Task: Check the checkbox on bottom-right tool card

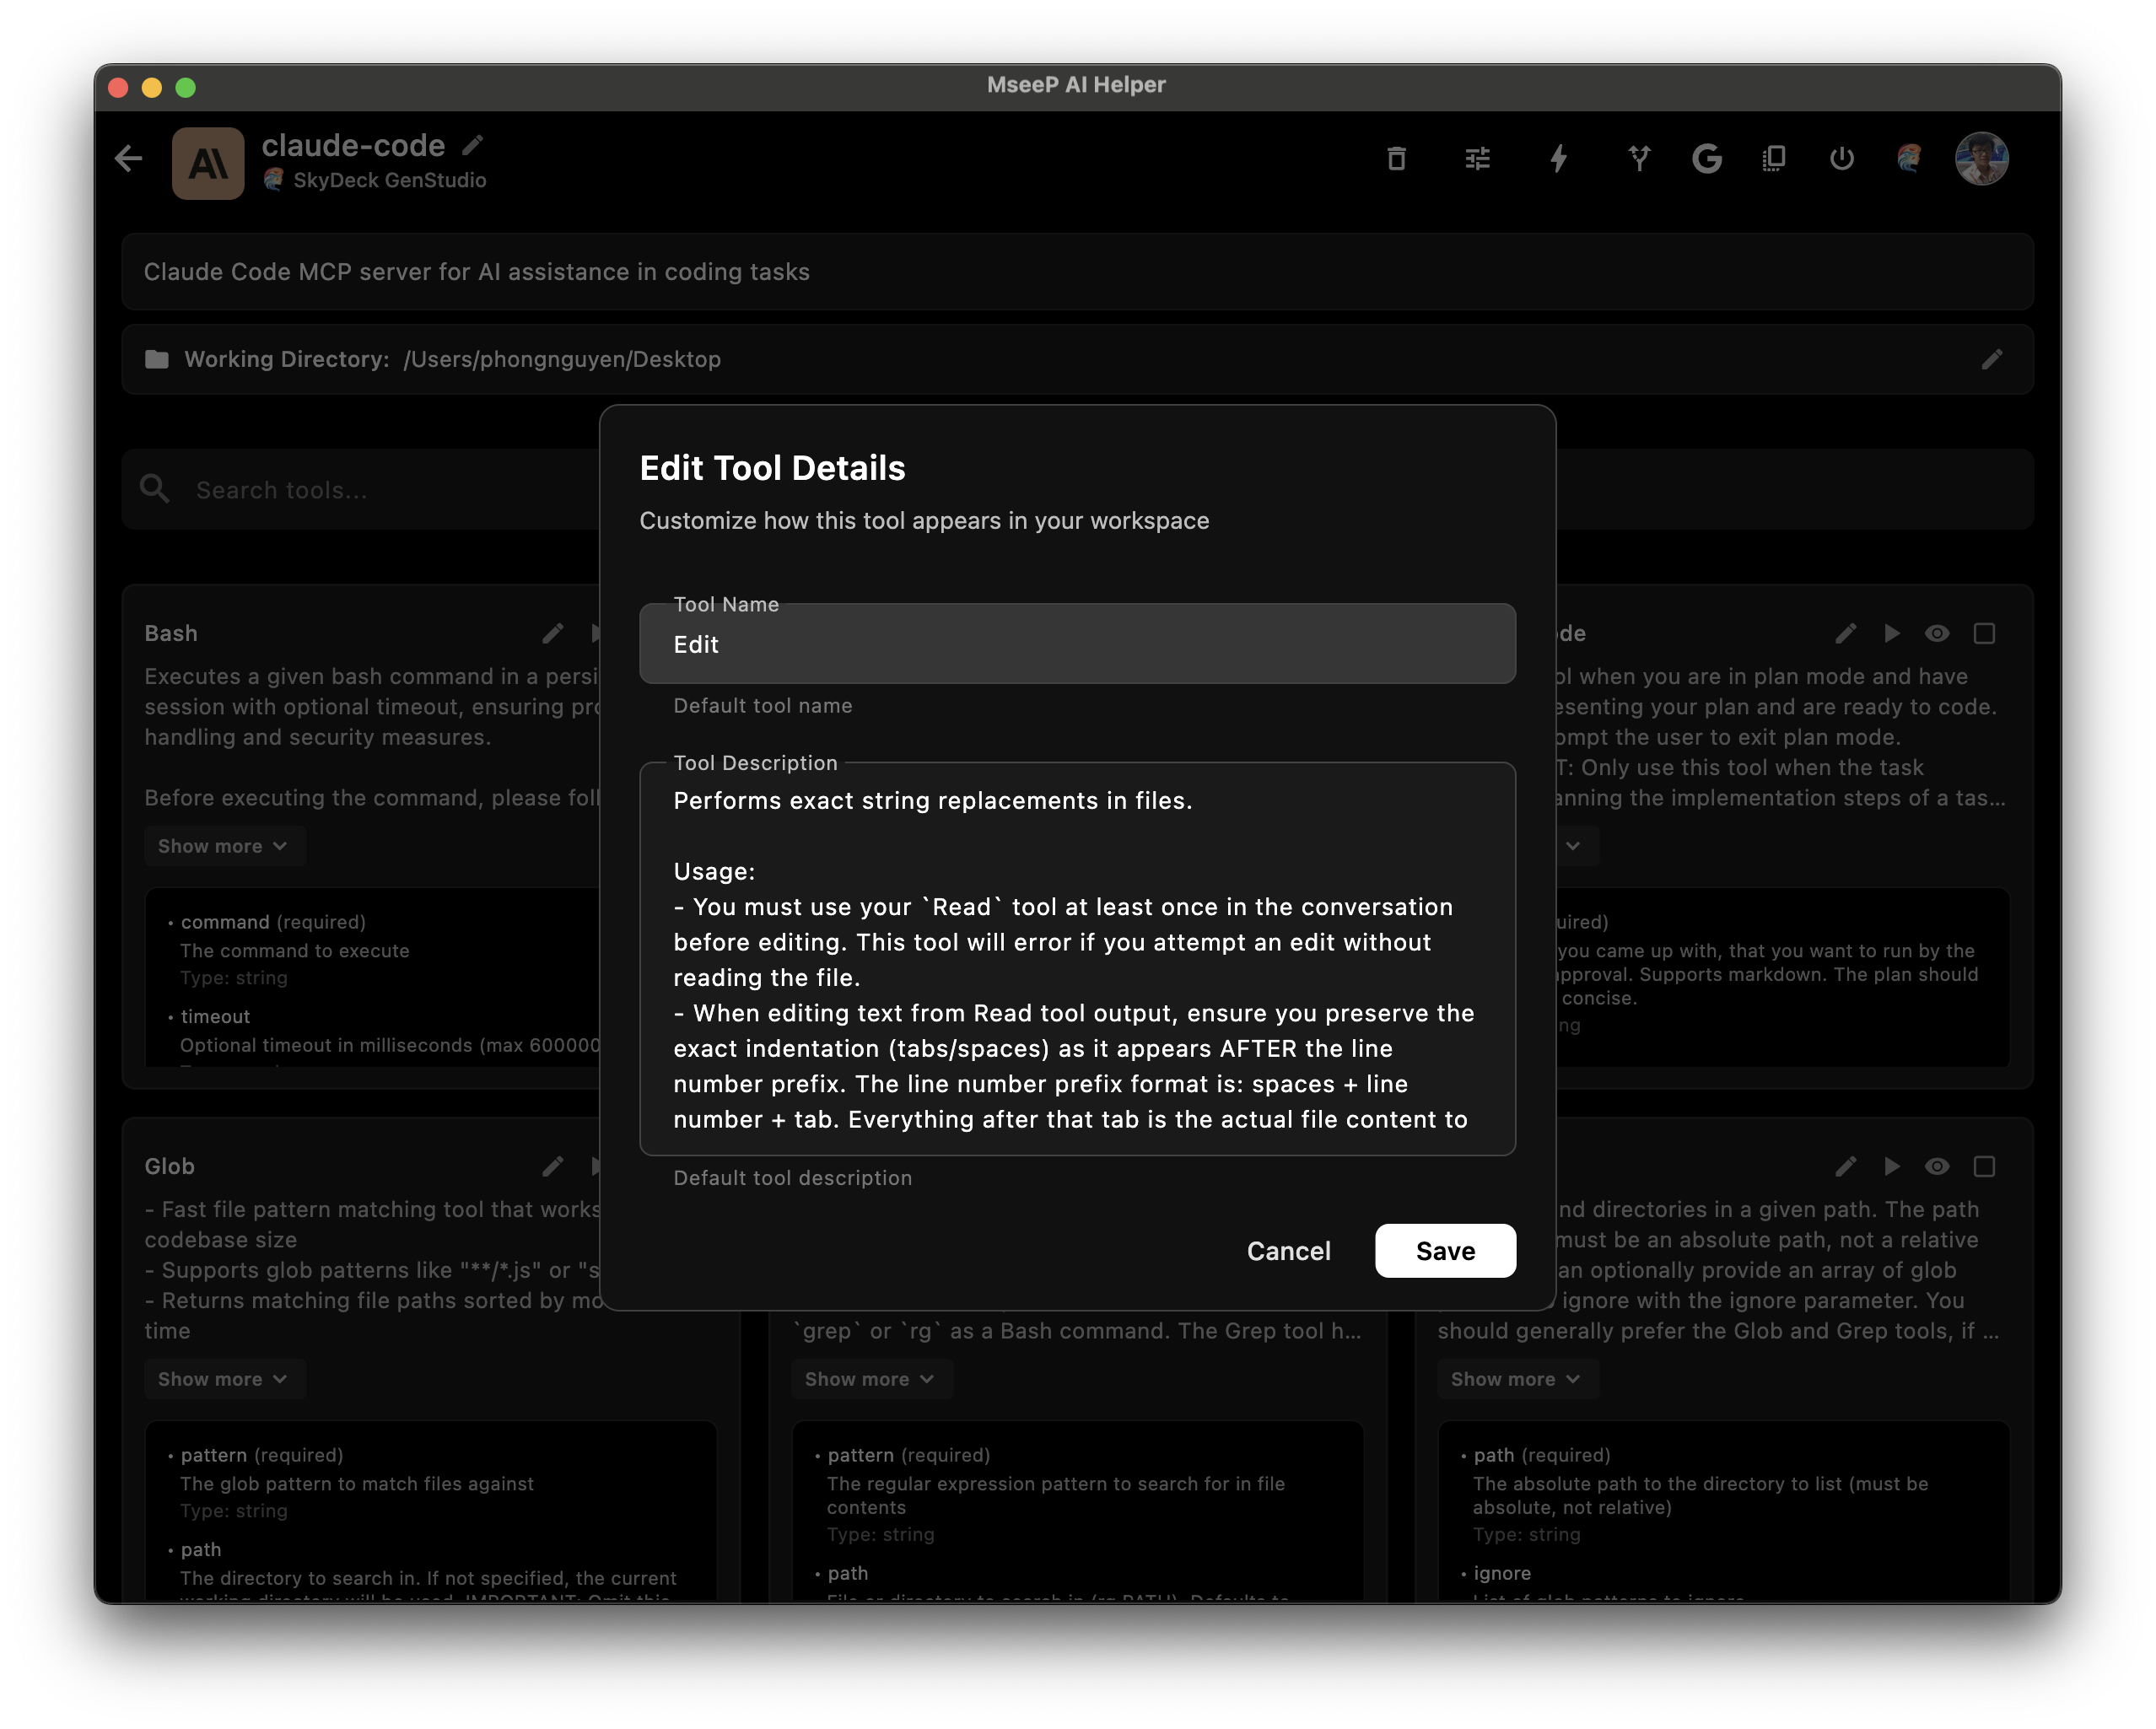Action: click(1984, 1166)
